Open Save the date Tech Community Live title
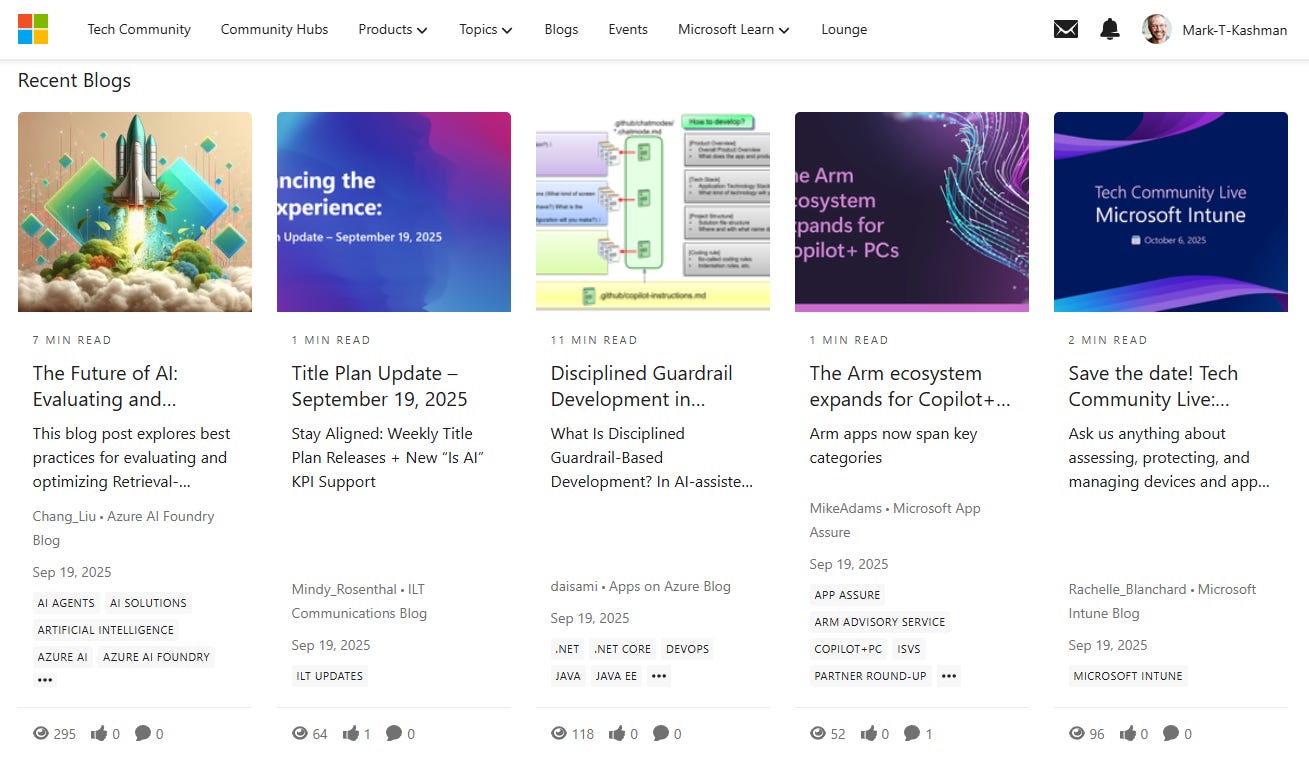 pos(1153,386)
